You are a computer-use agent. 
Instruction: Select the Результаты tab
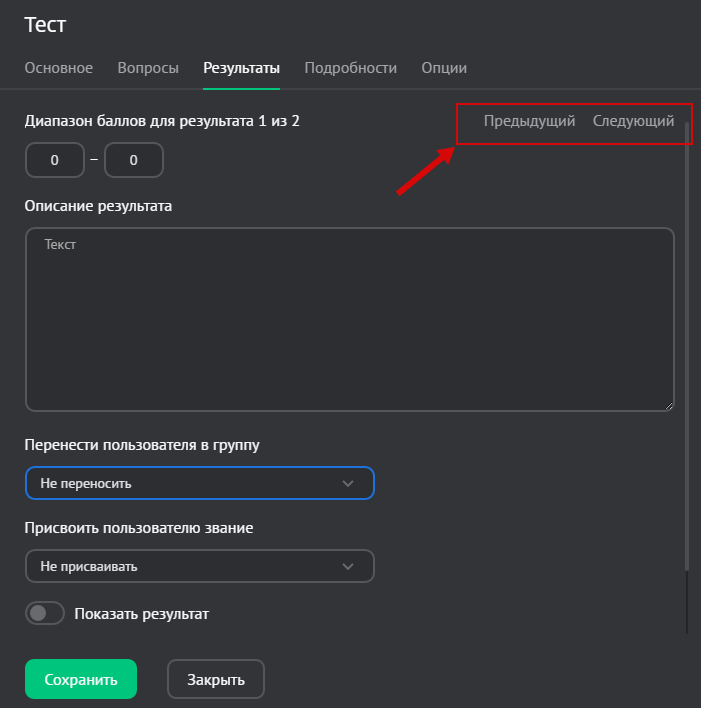[241, 68]
